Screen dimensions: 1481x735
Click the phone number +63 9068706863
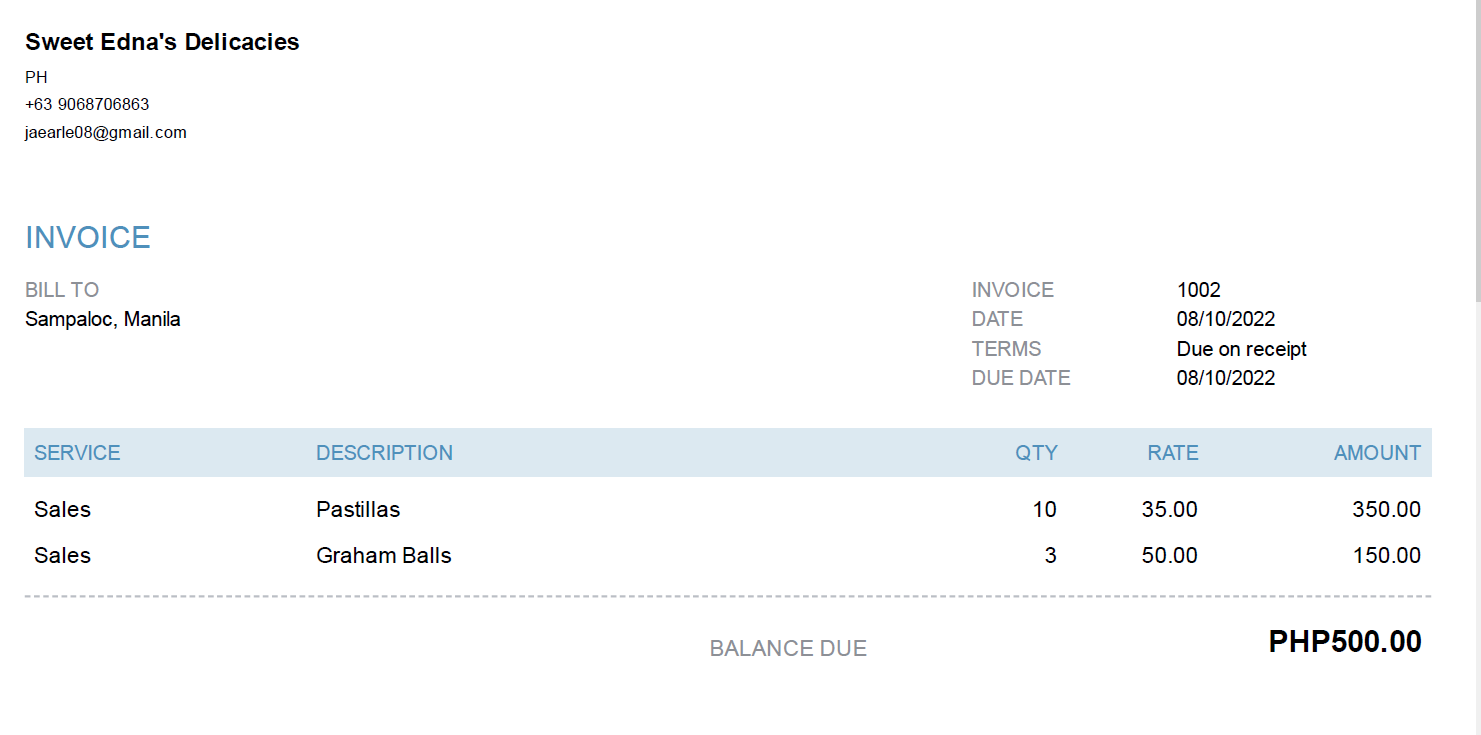point(87,104)
